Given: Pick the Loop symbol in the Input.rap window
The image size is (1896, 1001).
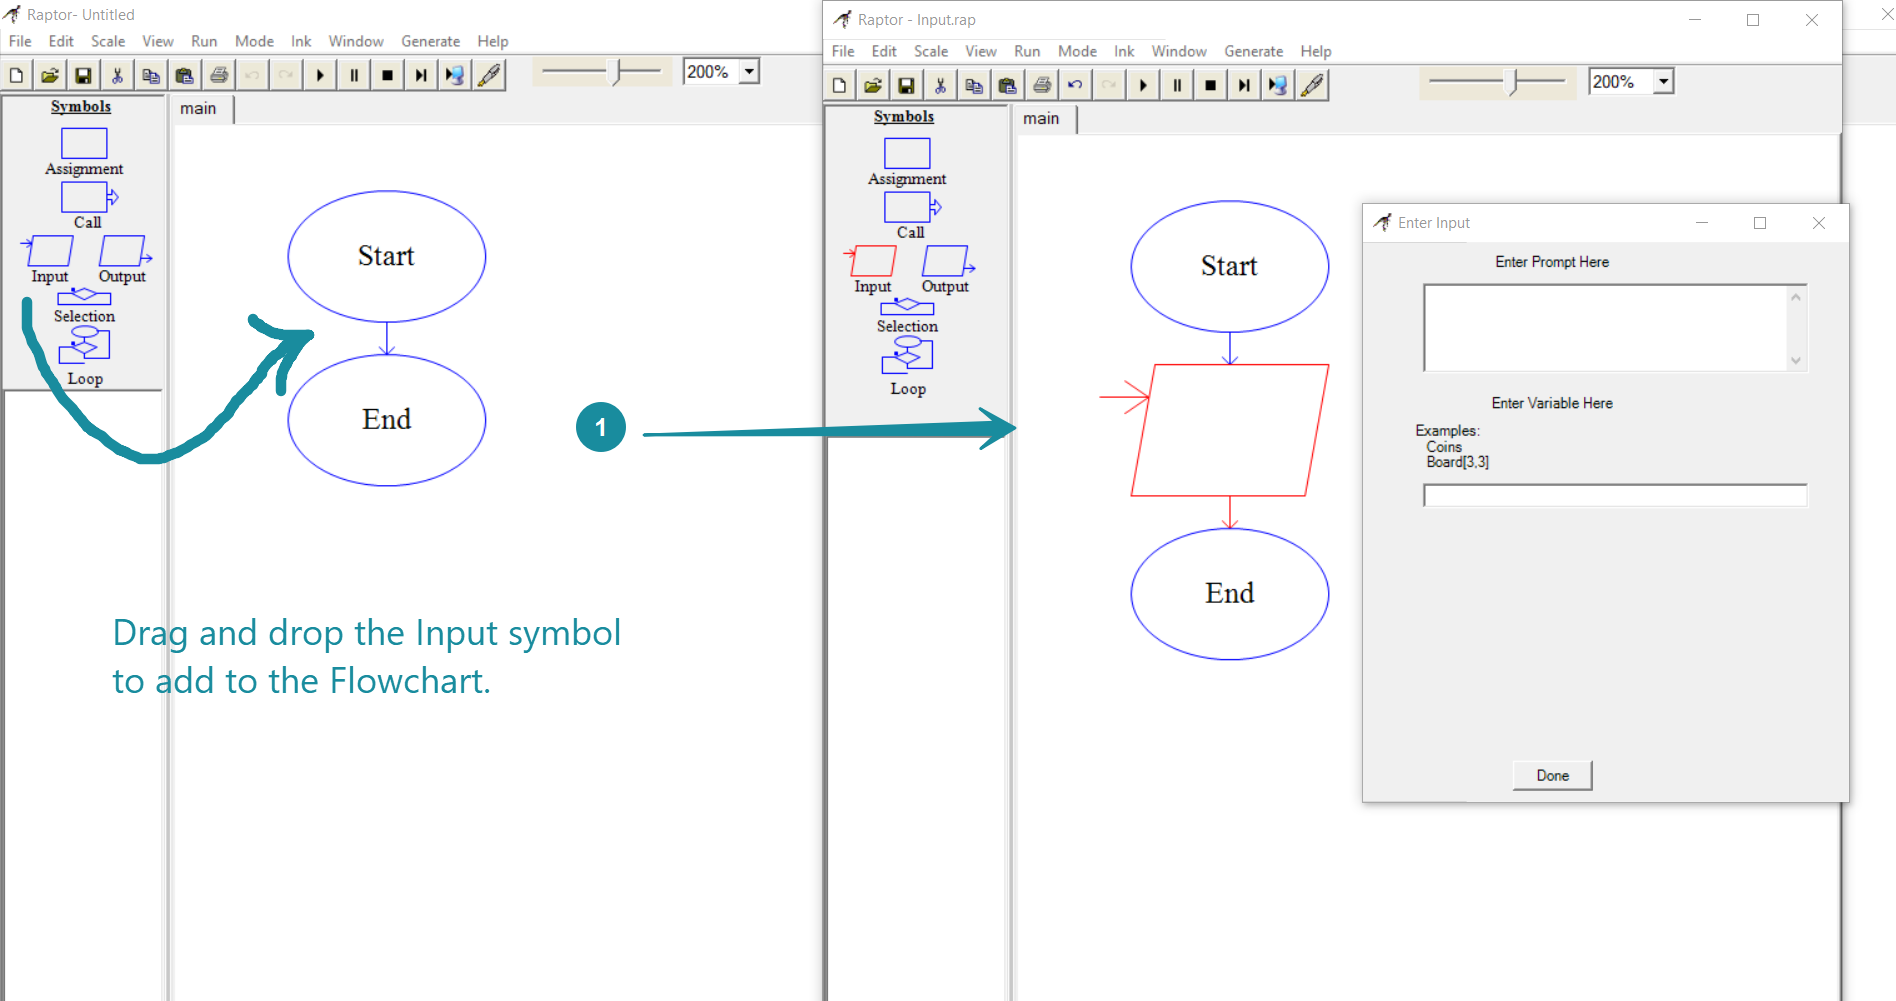Looking at the screenshot, I should [907, 356].
